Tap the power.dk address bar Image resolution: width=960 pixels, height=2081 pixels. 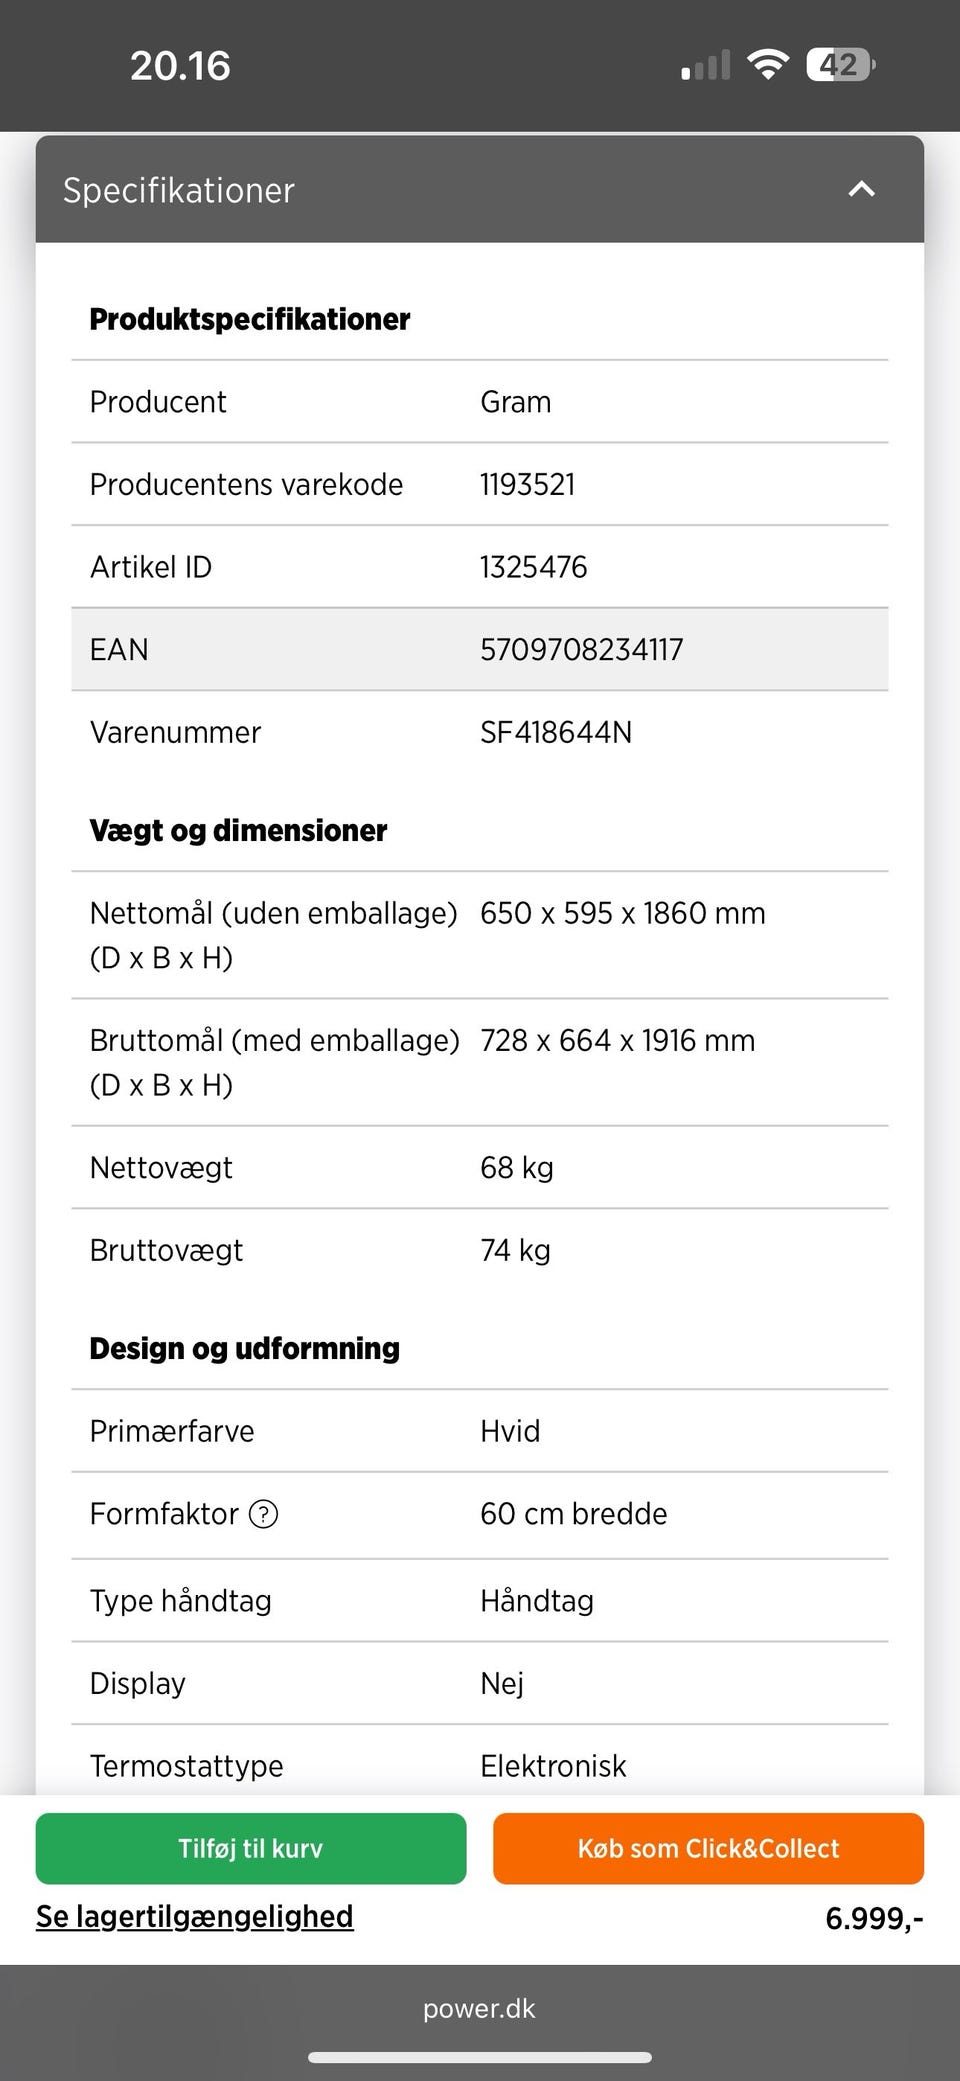coord(479,2008)
